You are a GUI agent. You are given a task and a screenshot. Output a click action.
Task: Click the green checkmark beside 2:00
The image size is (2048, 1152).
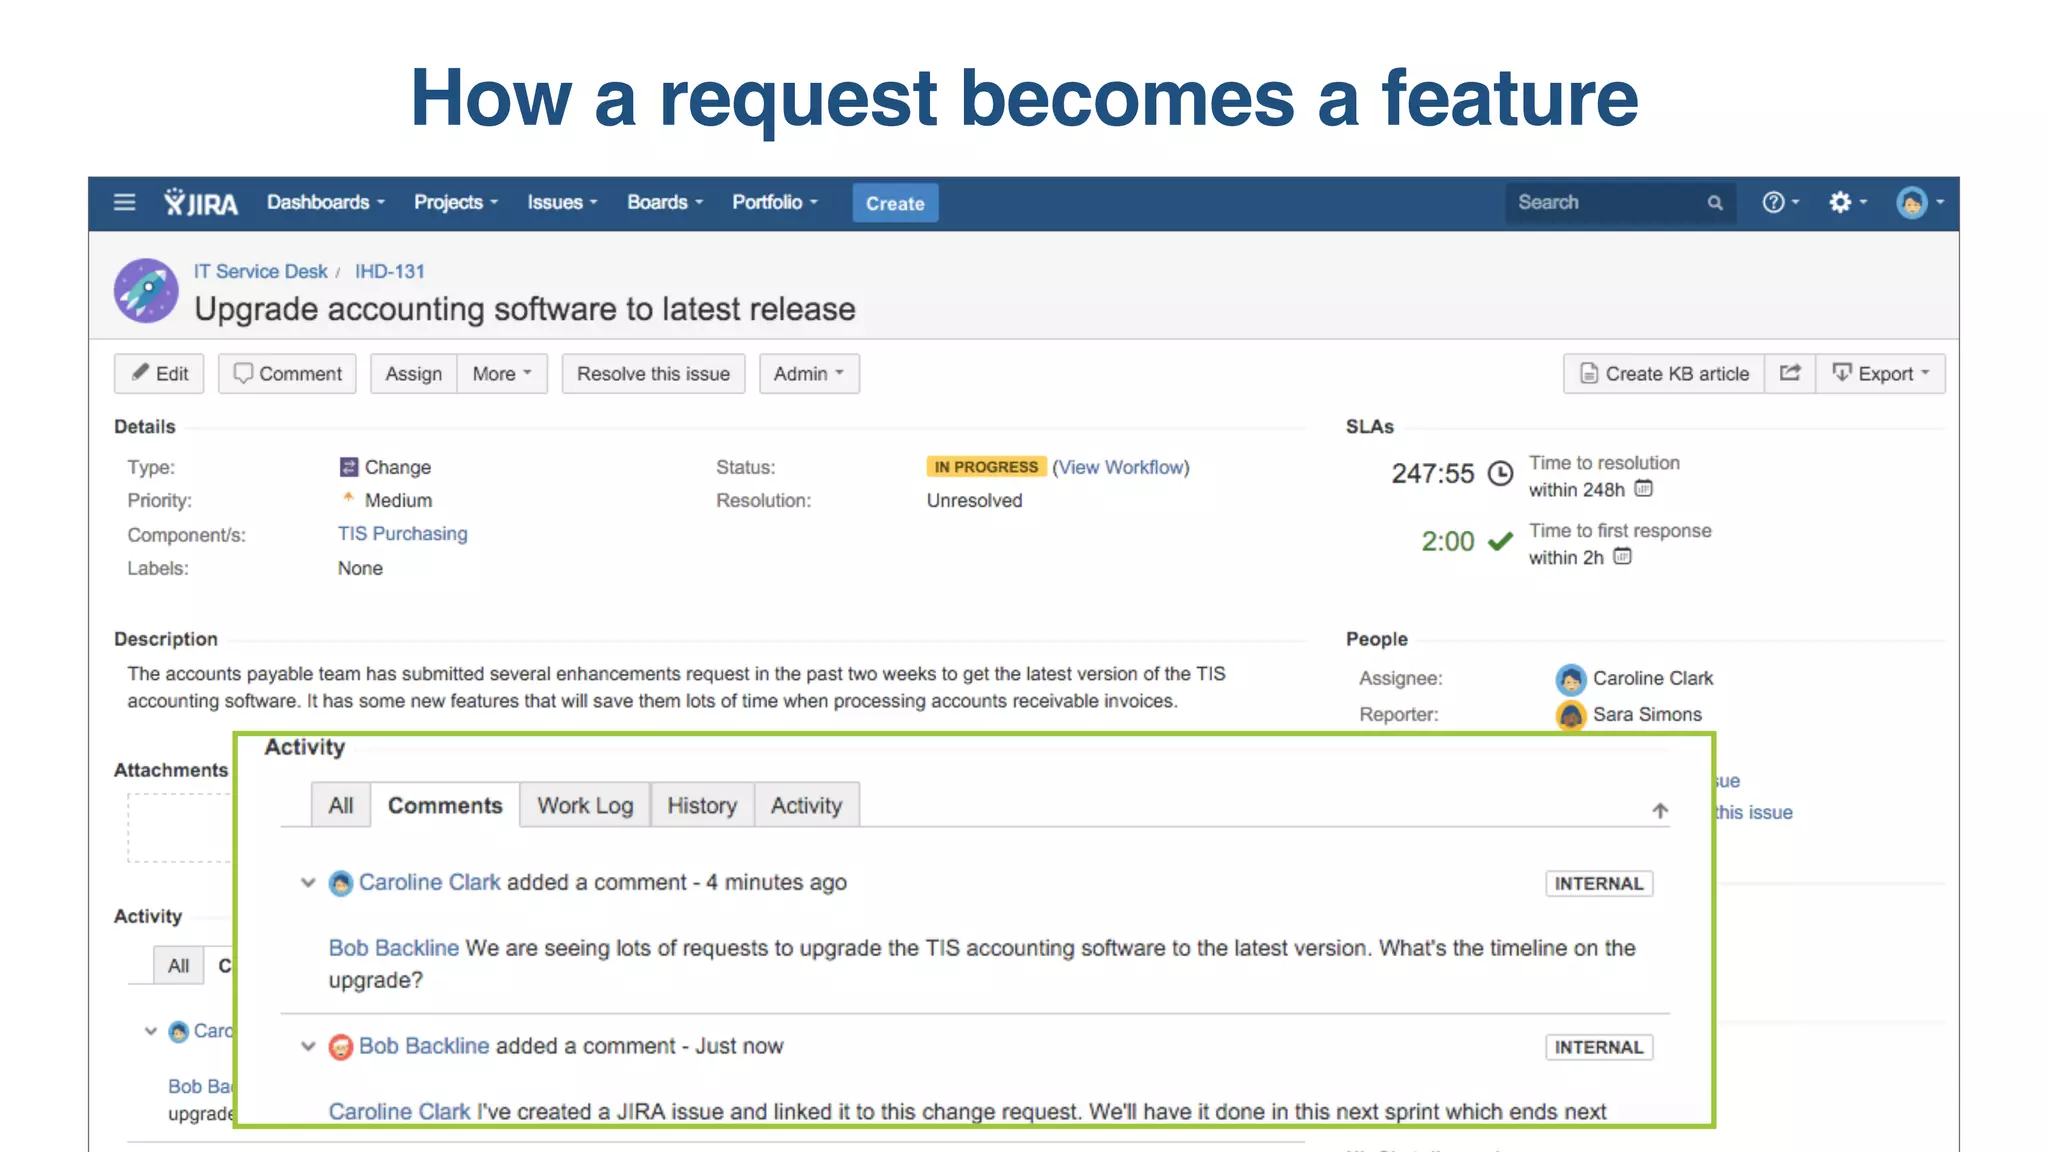[1500, 541]
